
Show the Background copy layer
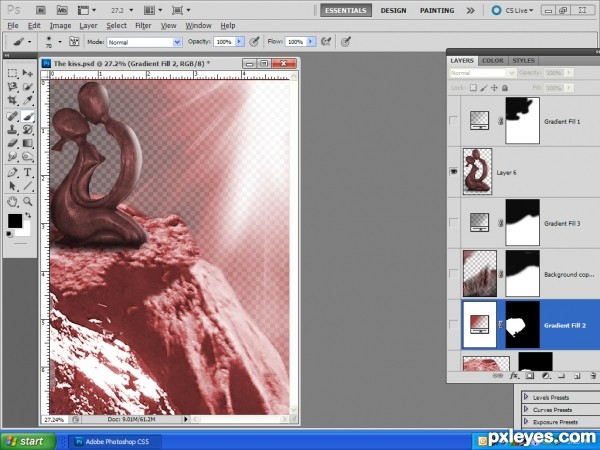[x=453, y=274]
